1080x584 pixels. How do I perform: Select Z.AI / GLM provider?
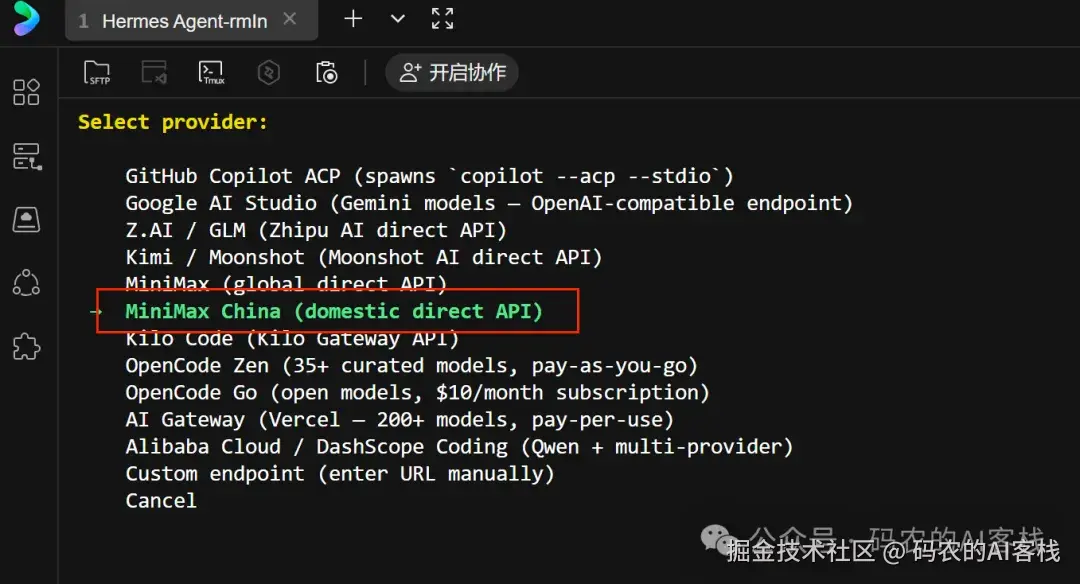315,230
